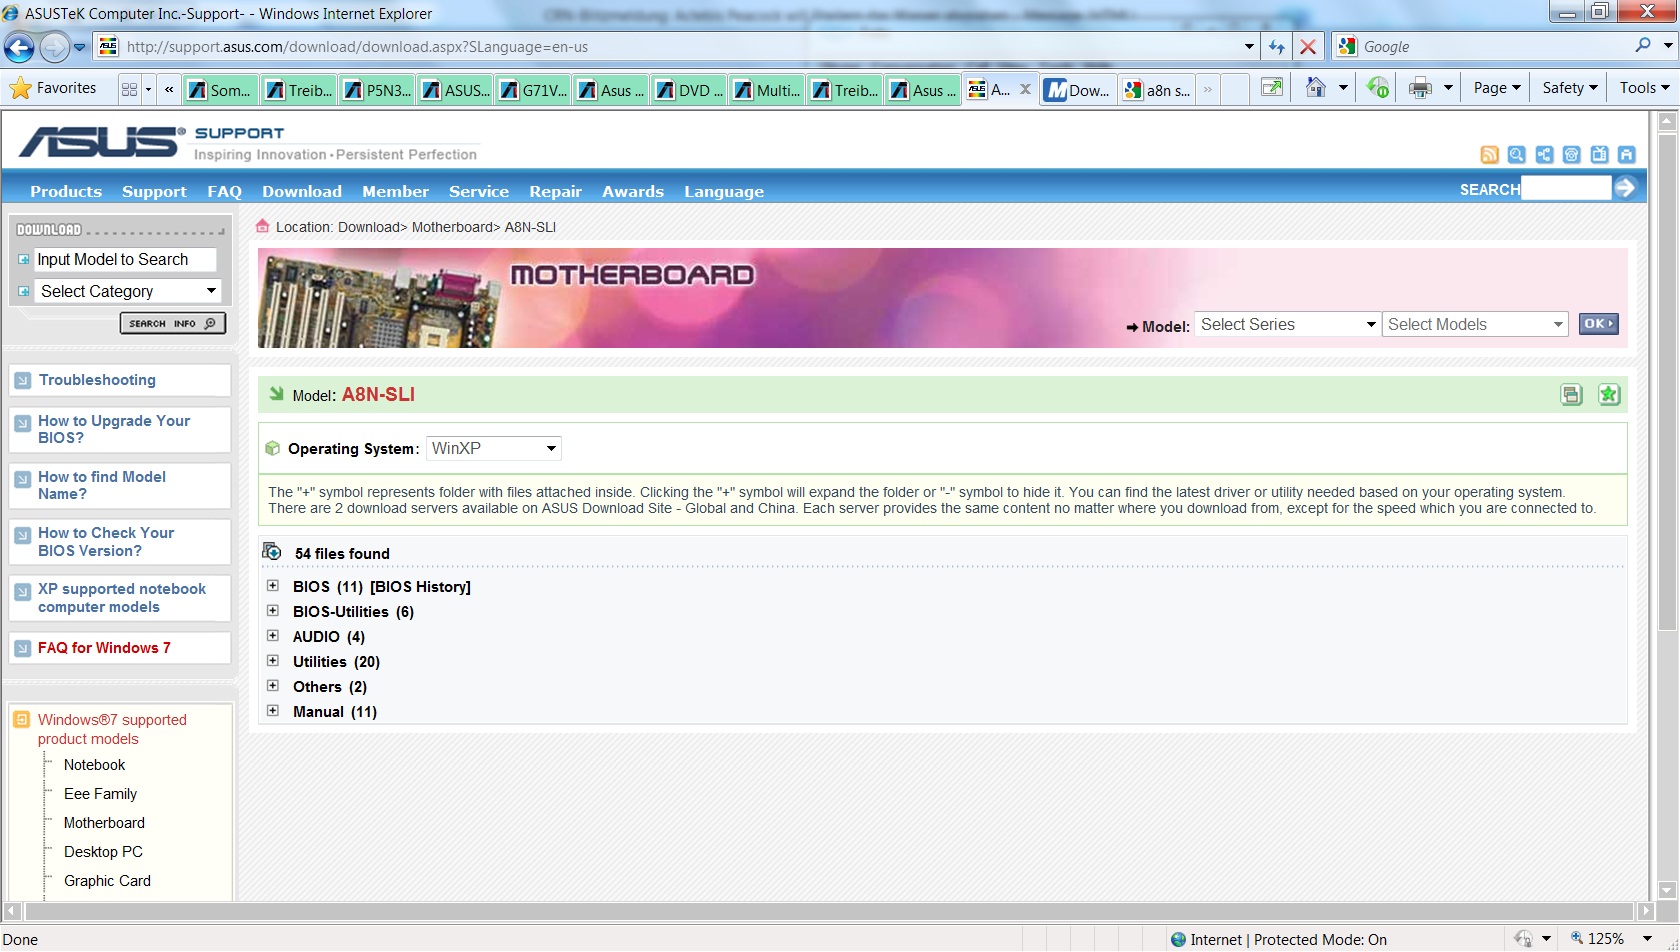Viewport: 1680px width, 952px height.
Task: Switch to the DVD browser tab
Action: click(x=689, y=90)
